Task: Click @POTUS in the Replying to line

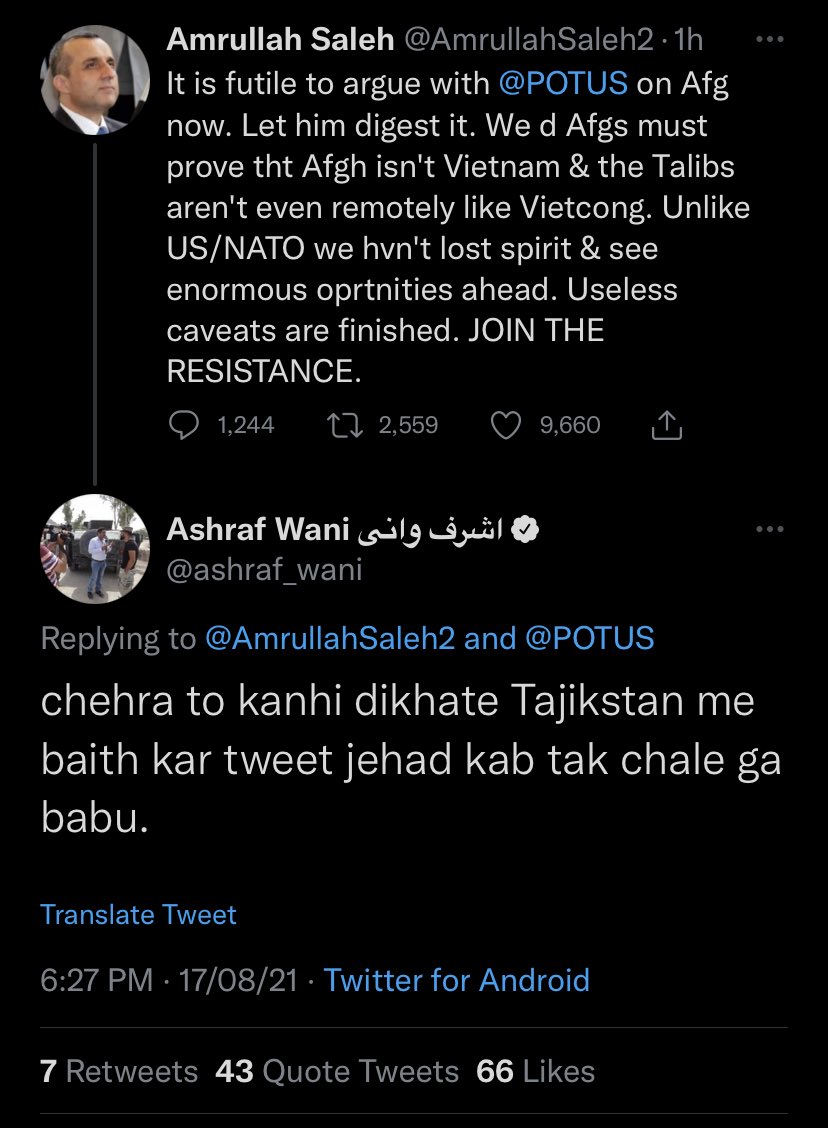Action: pyautogui.click(x=589, y=638)
